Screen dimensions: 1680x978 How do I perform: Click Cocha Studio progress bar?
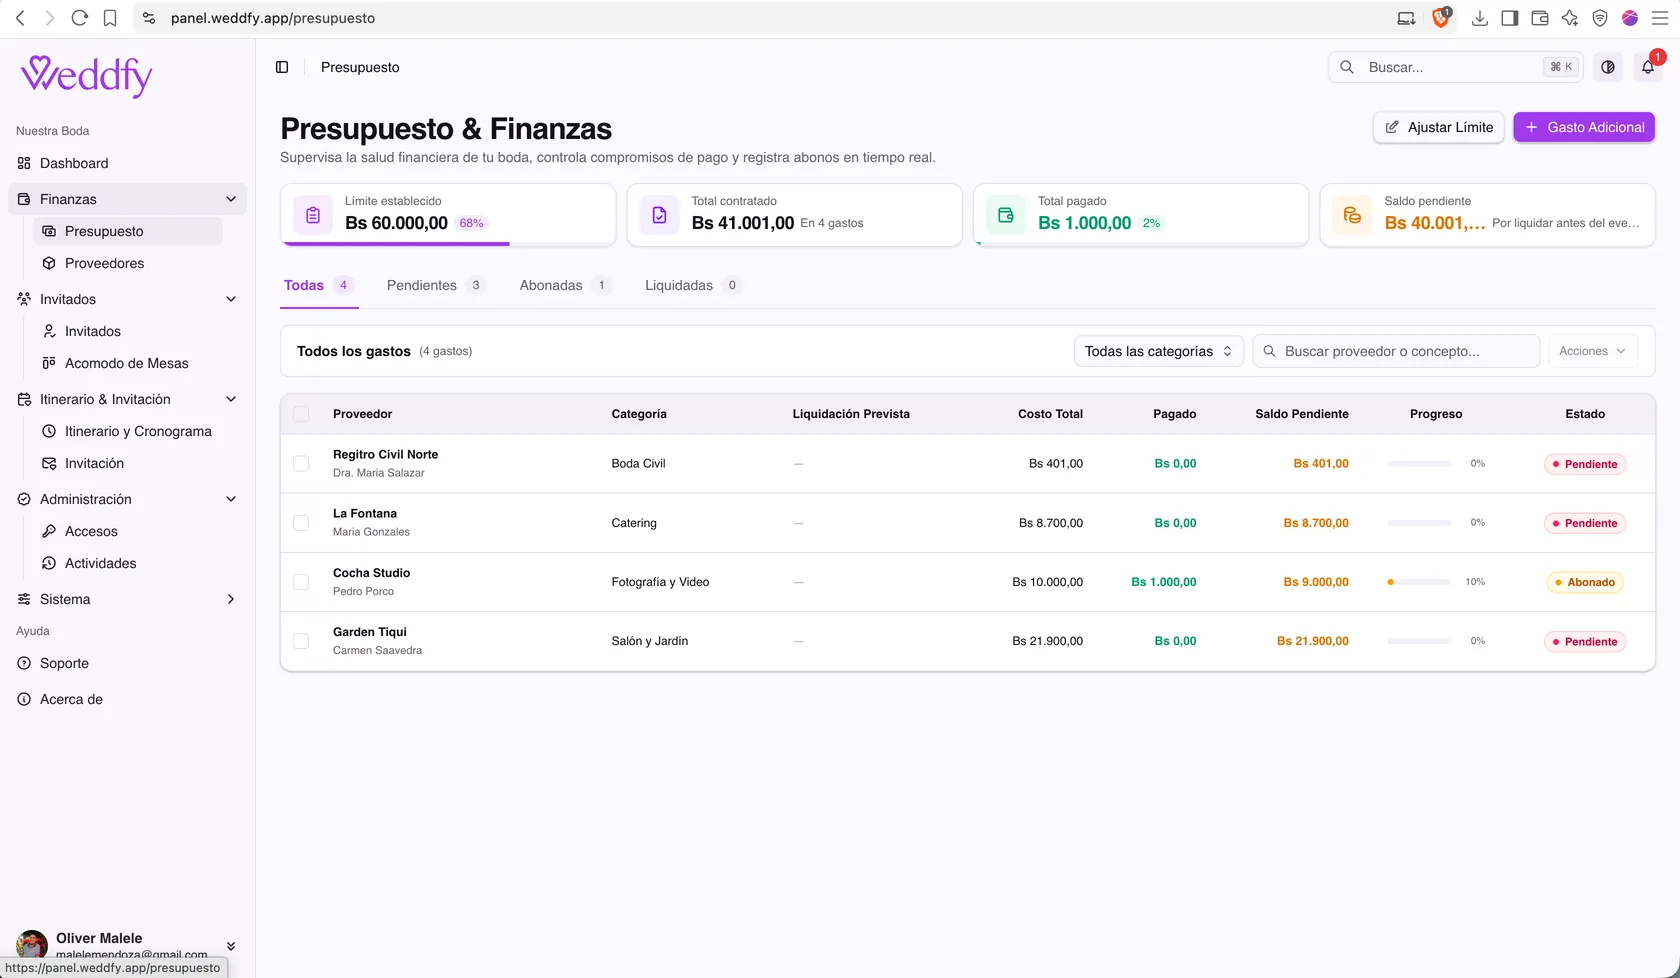coord(1419,582)
